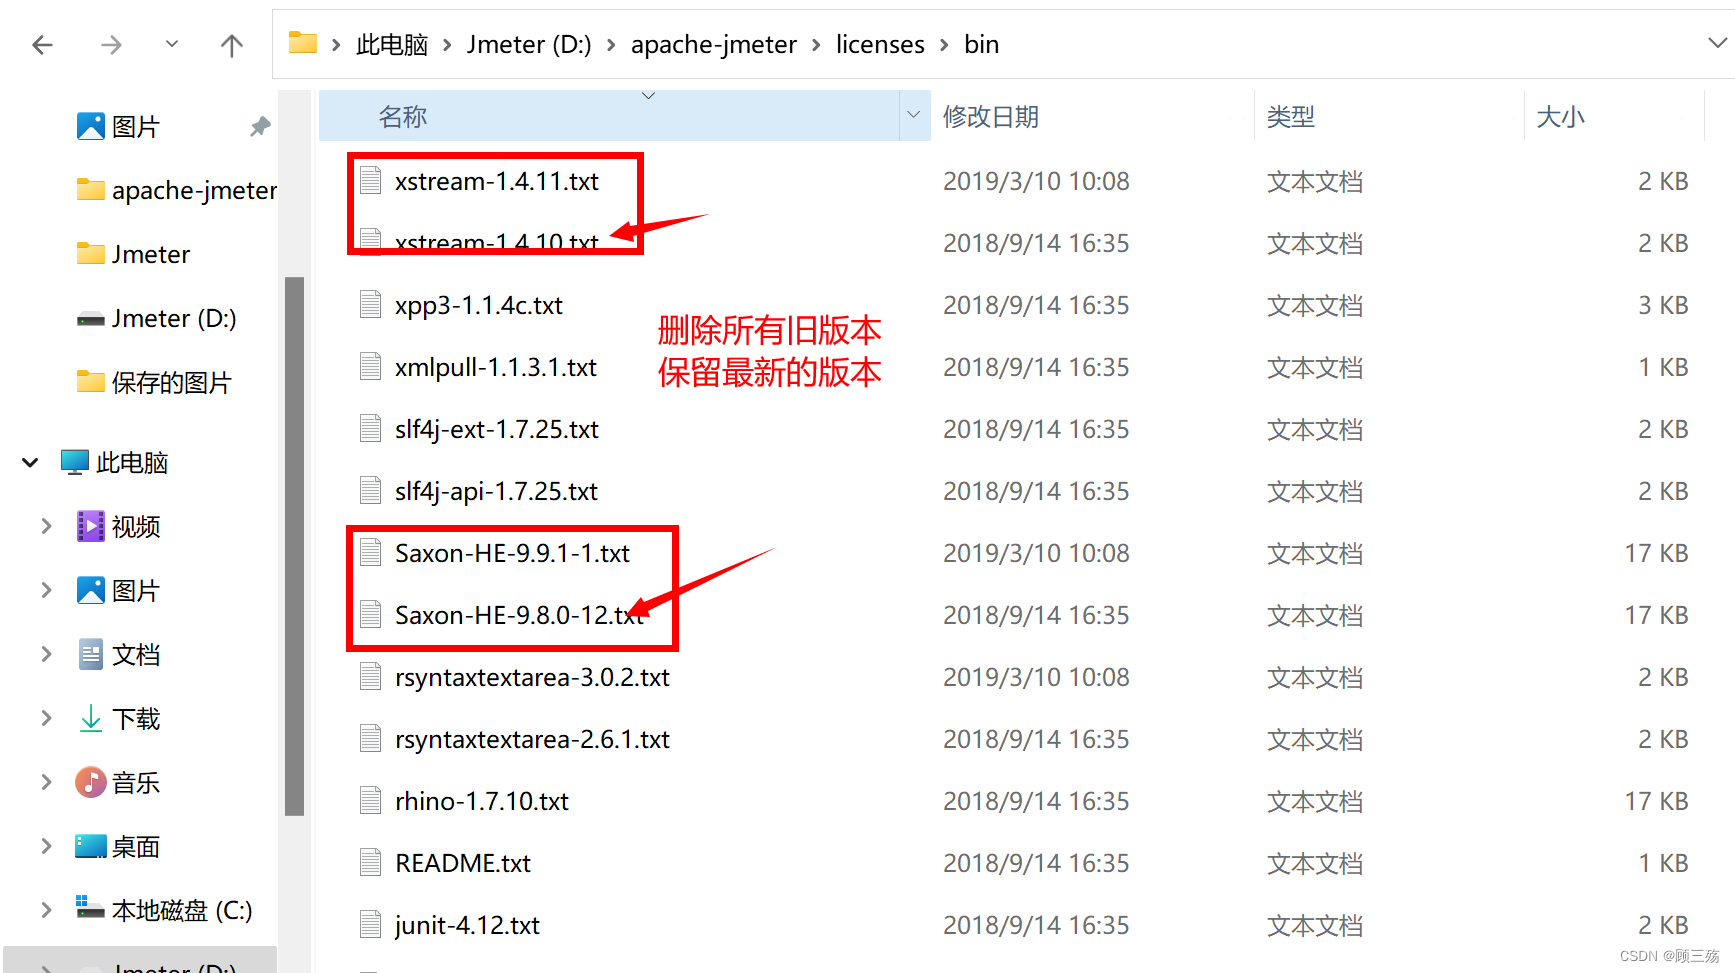Select file rsyntaxtextarea-3.0.2.txt
Viewport: 1735px width, 973px height.
point(533,677)
